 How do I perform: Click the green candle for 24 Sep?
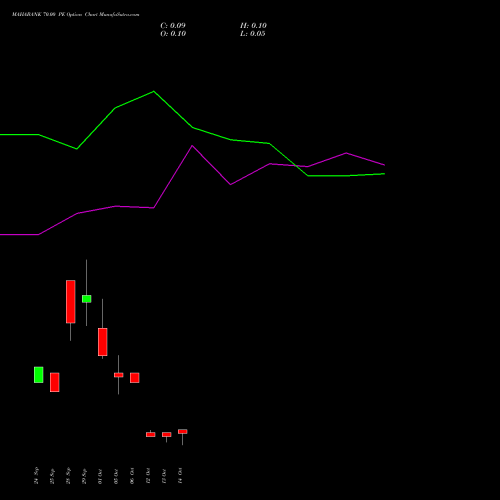39,375
